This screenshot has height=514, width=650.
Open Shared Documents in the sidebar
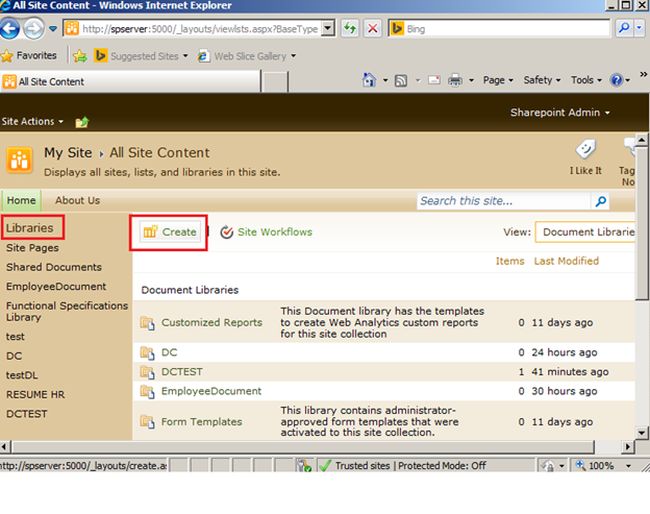[x=54, y=267]
